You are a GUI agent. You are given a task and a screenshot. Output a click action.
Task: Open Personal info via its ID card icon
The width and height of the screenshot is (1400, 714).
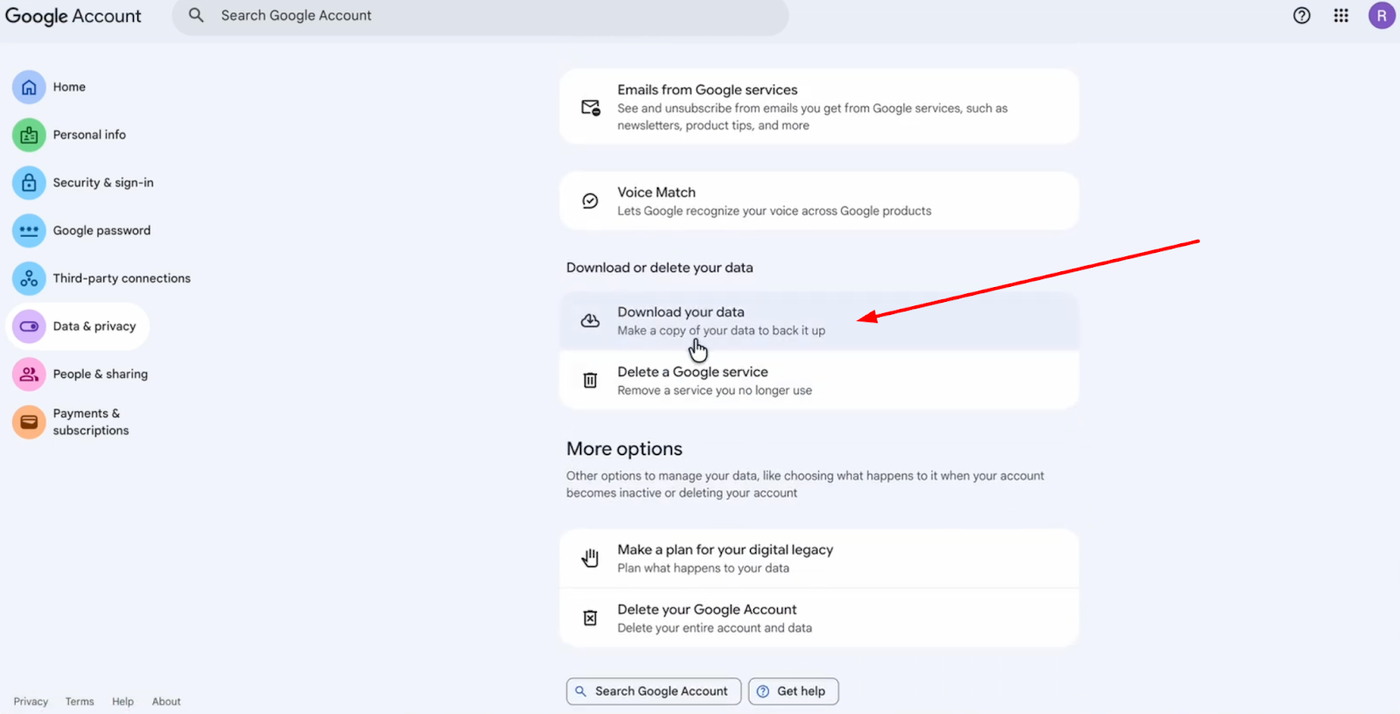point(29,135)
